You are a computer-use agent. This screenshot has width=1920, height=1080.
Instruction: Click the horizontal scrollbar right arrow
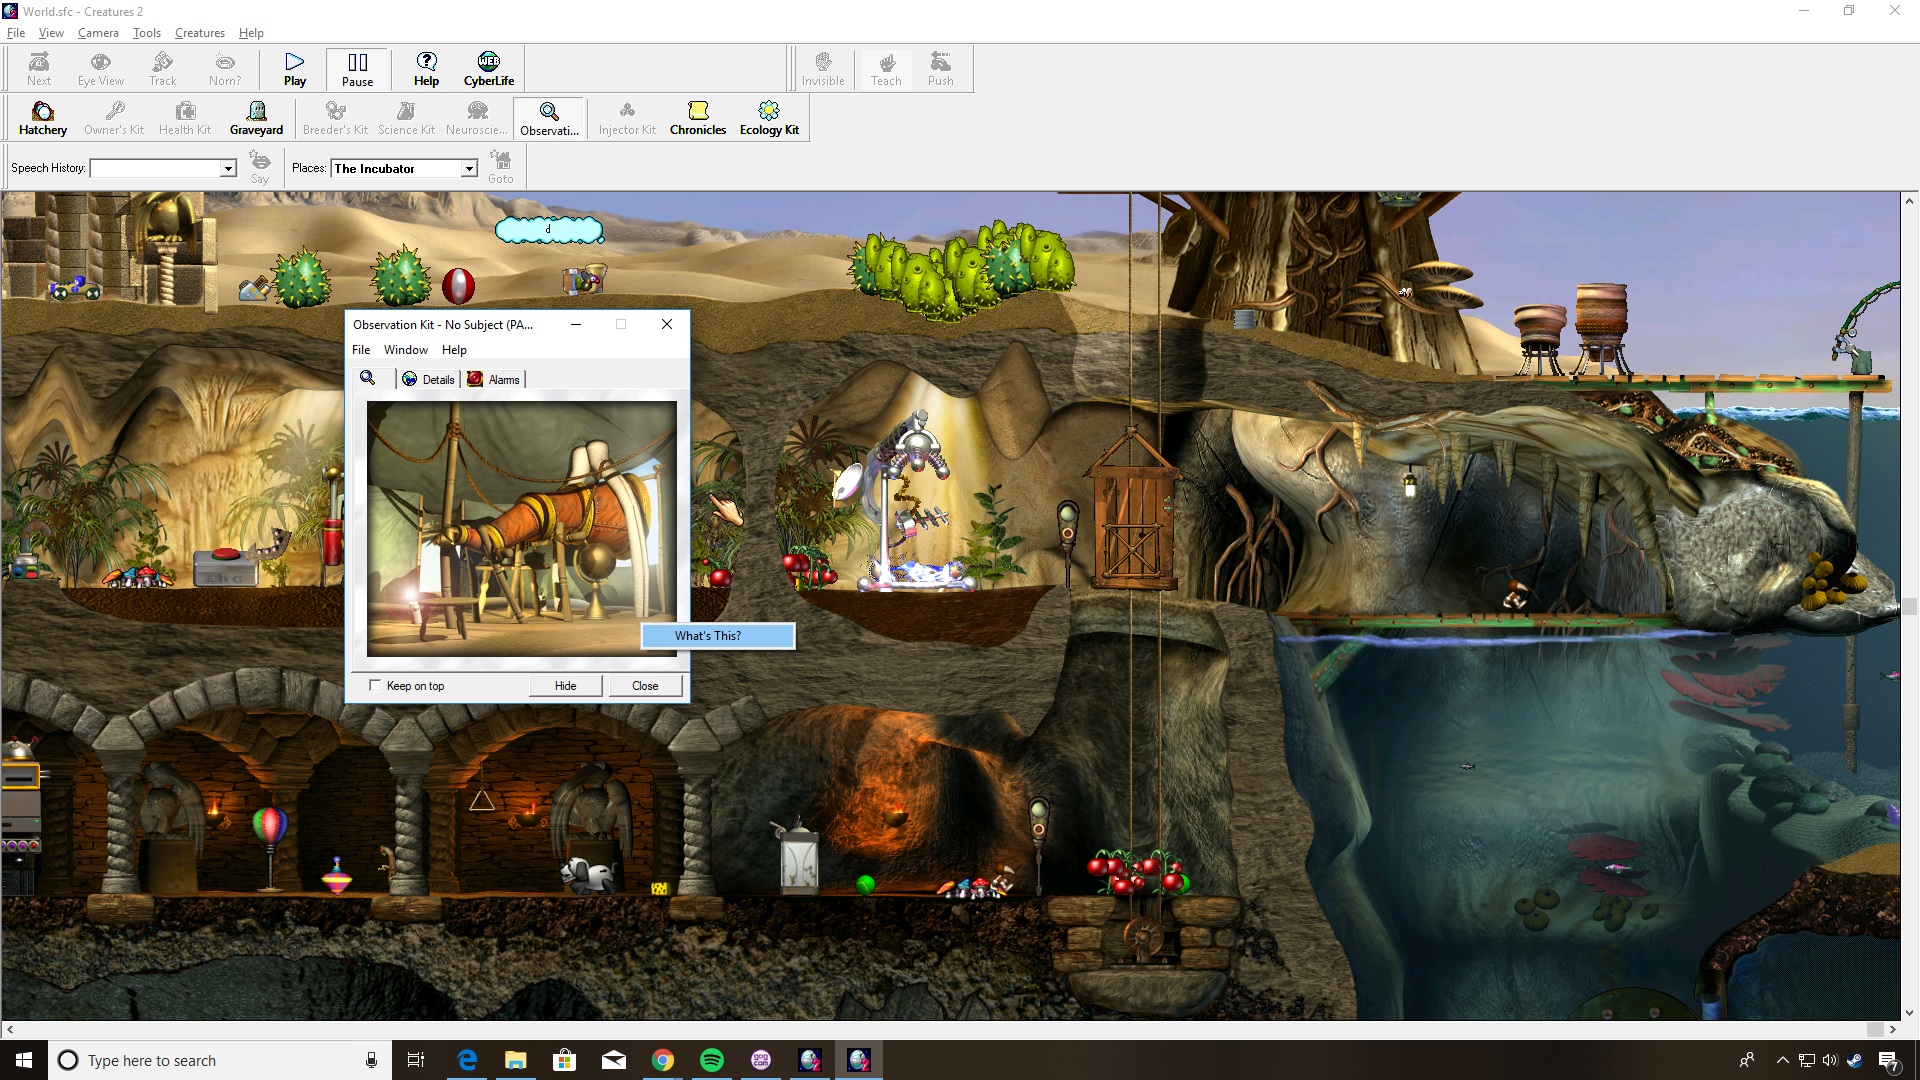(x=1892, y=1029)
